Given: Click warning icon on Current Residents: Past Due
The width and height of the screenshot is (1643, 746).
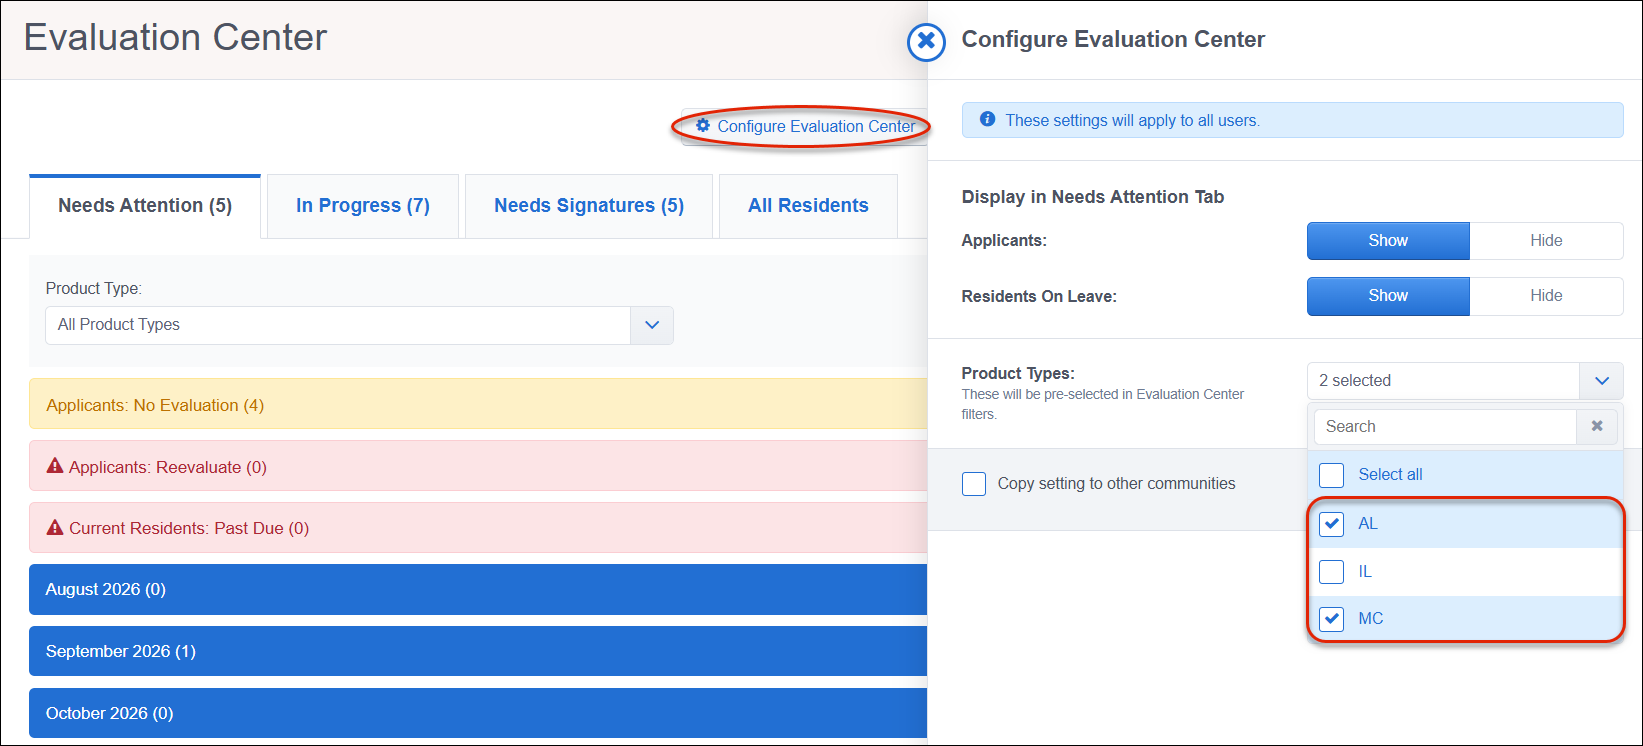Looking at the screenshot, I should pos(55,527).
